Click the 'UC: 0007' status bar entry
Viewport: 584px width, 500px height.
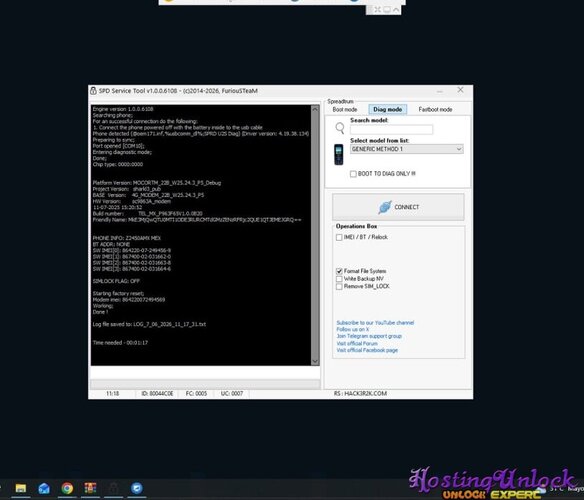(x=232, y=393)
